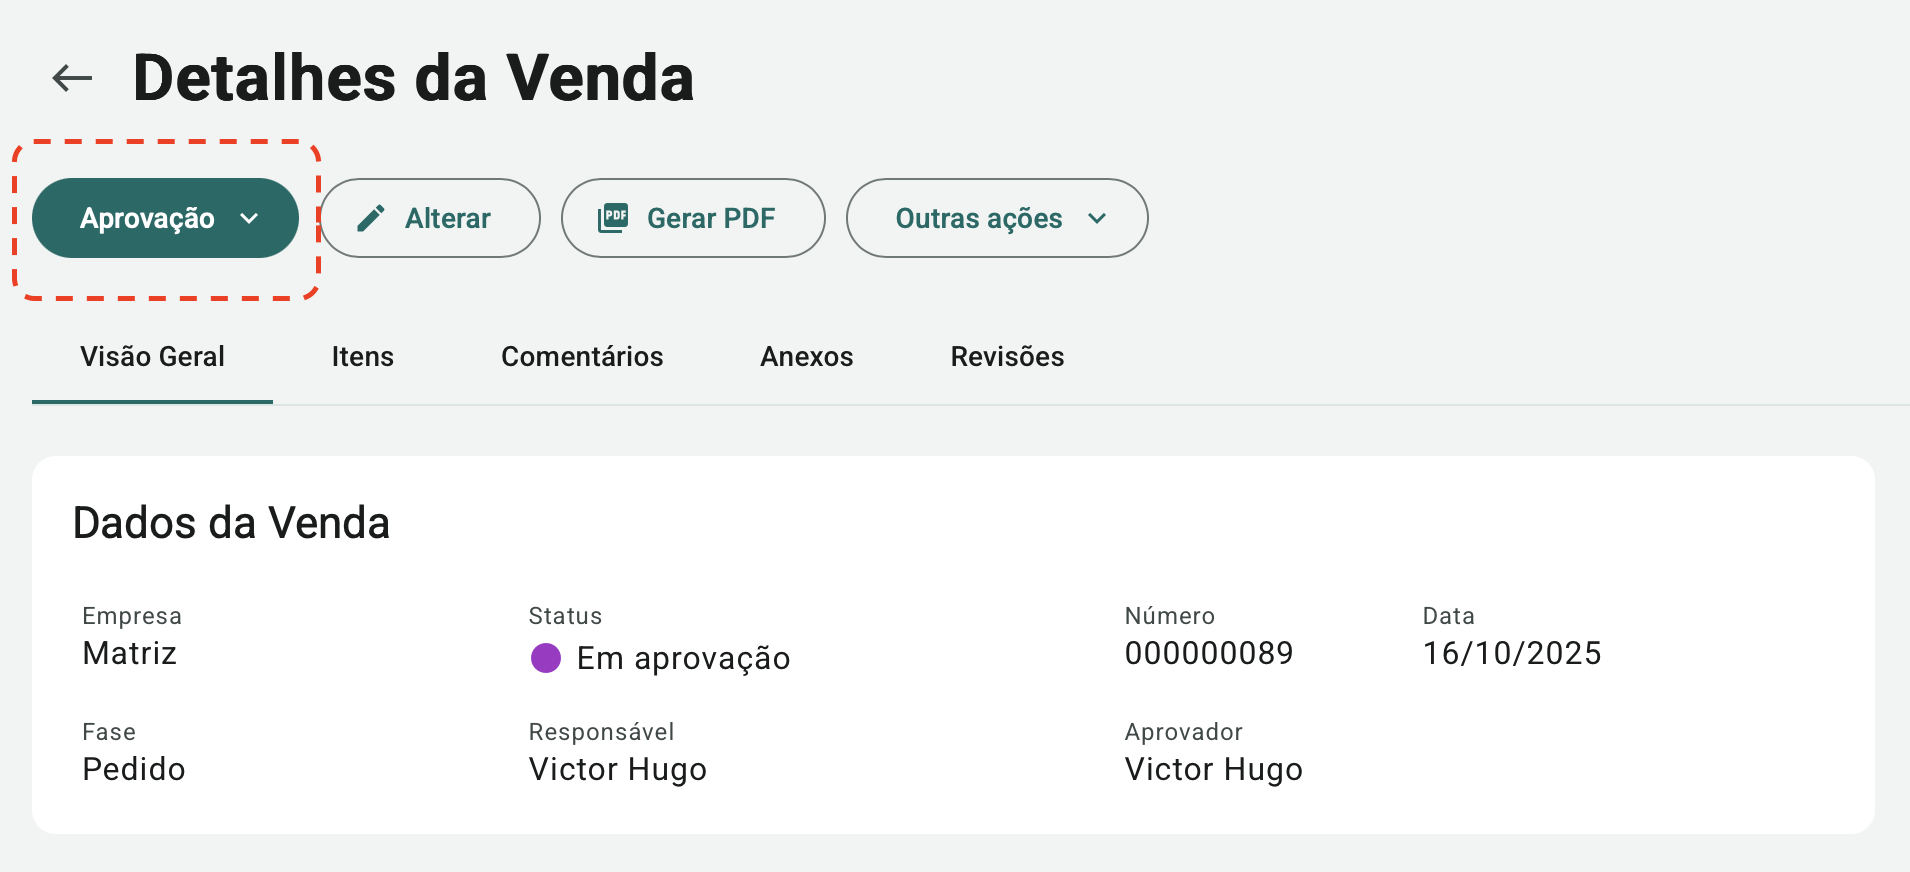Screen dimensions: 1910x872
Task: Click the Responsável Victor Hugo name
Action: [x=617, y=769]
